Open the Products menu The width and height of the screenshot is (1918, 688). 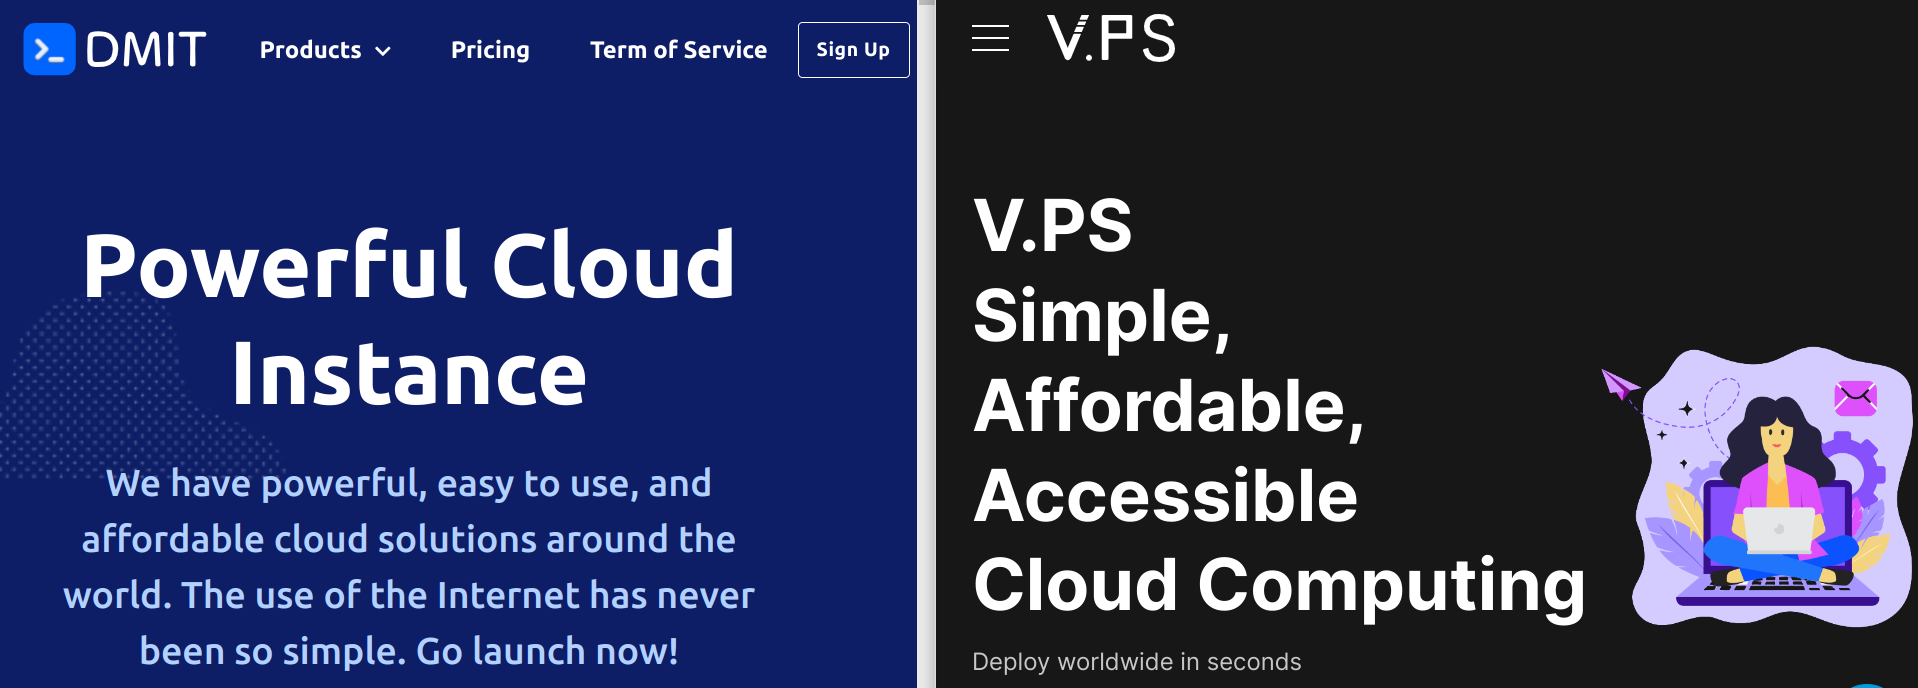point(310,50)
